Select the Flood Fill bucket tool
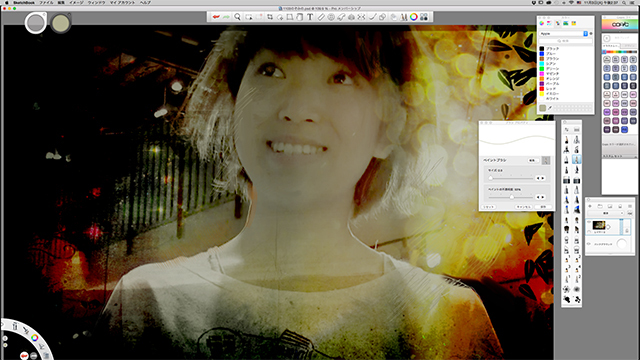 (x=300, y=17)
